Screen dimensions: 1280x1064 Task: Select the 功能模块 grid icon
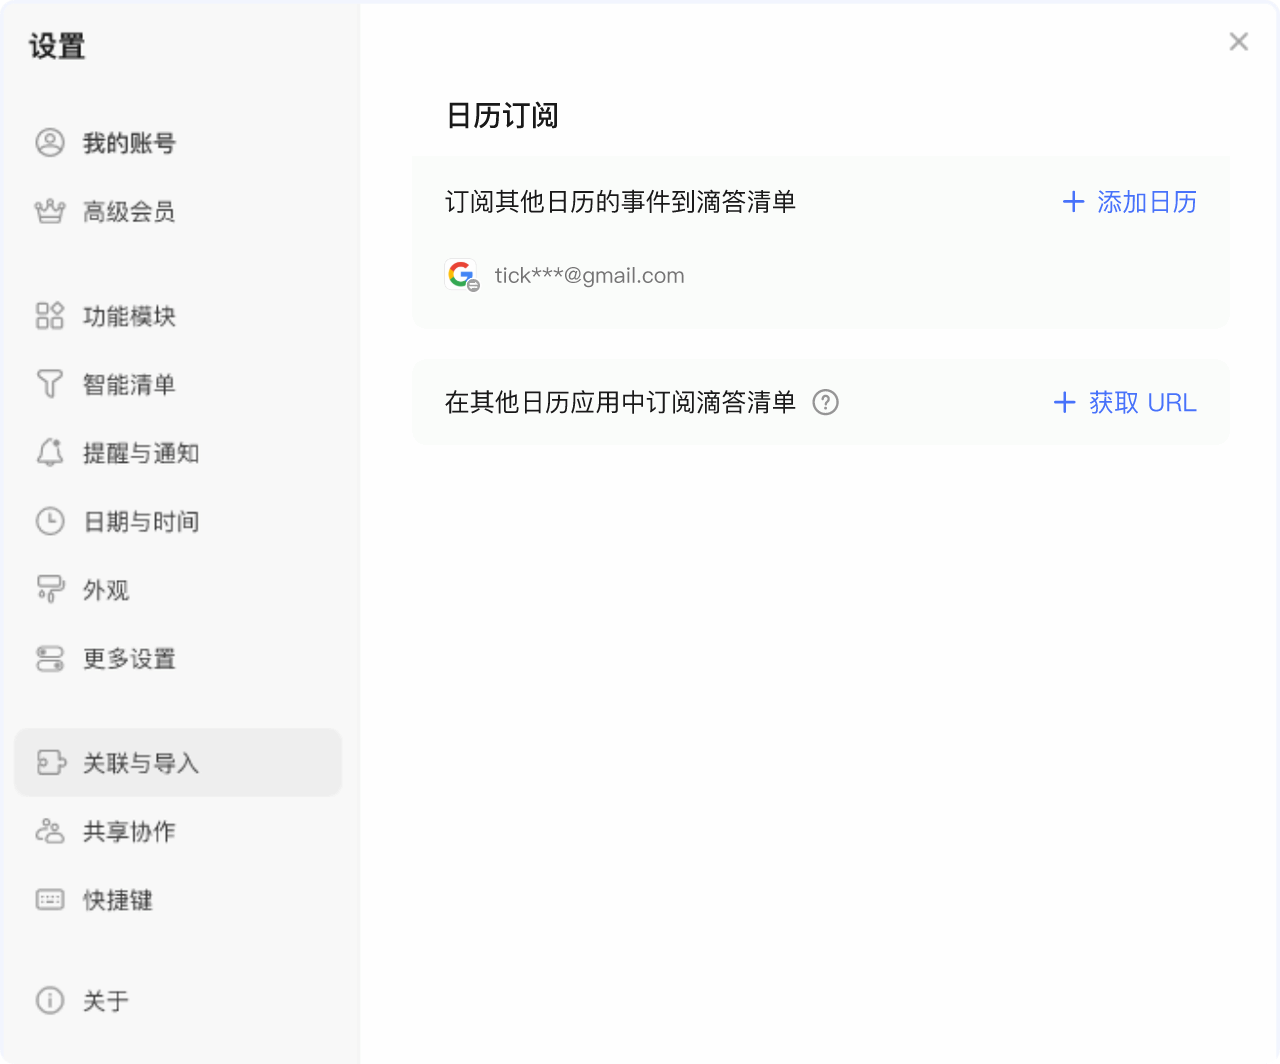(50, 316)
